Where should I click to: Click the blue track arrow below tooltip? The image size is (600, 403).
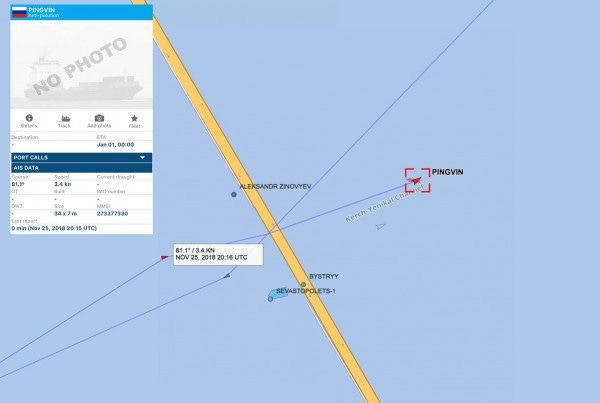[227, 276]
